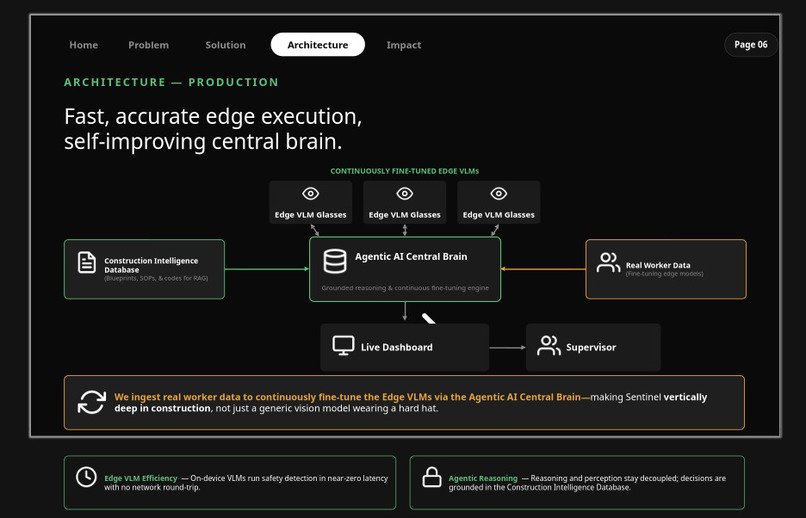806x518 pixels.
Task: Click the people icon next to Supervisor
Action: click(x=548, y=346)
